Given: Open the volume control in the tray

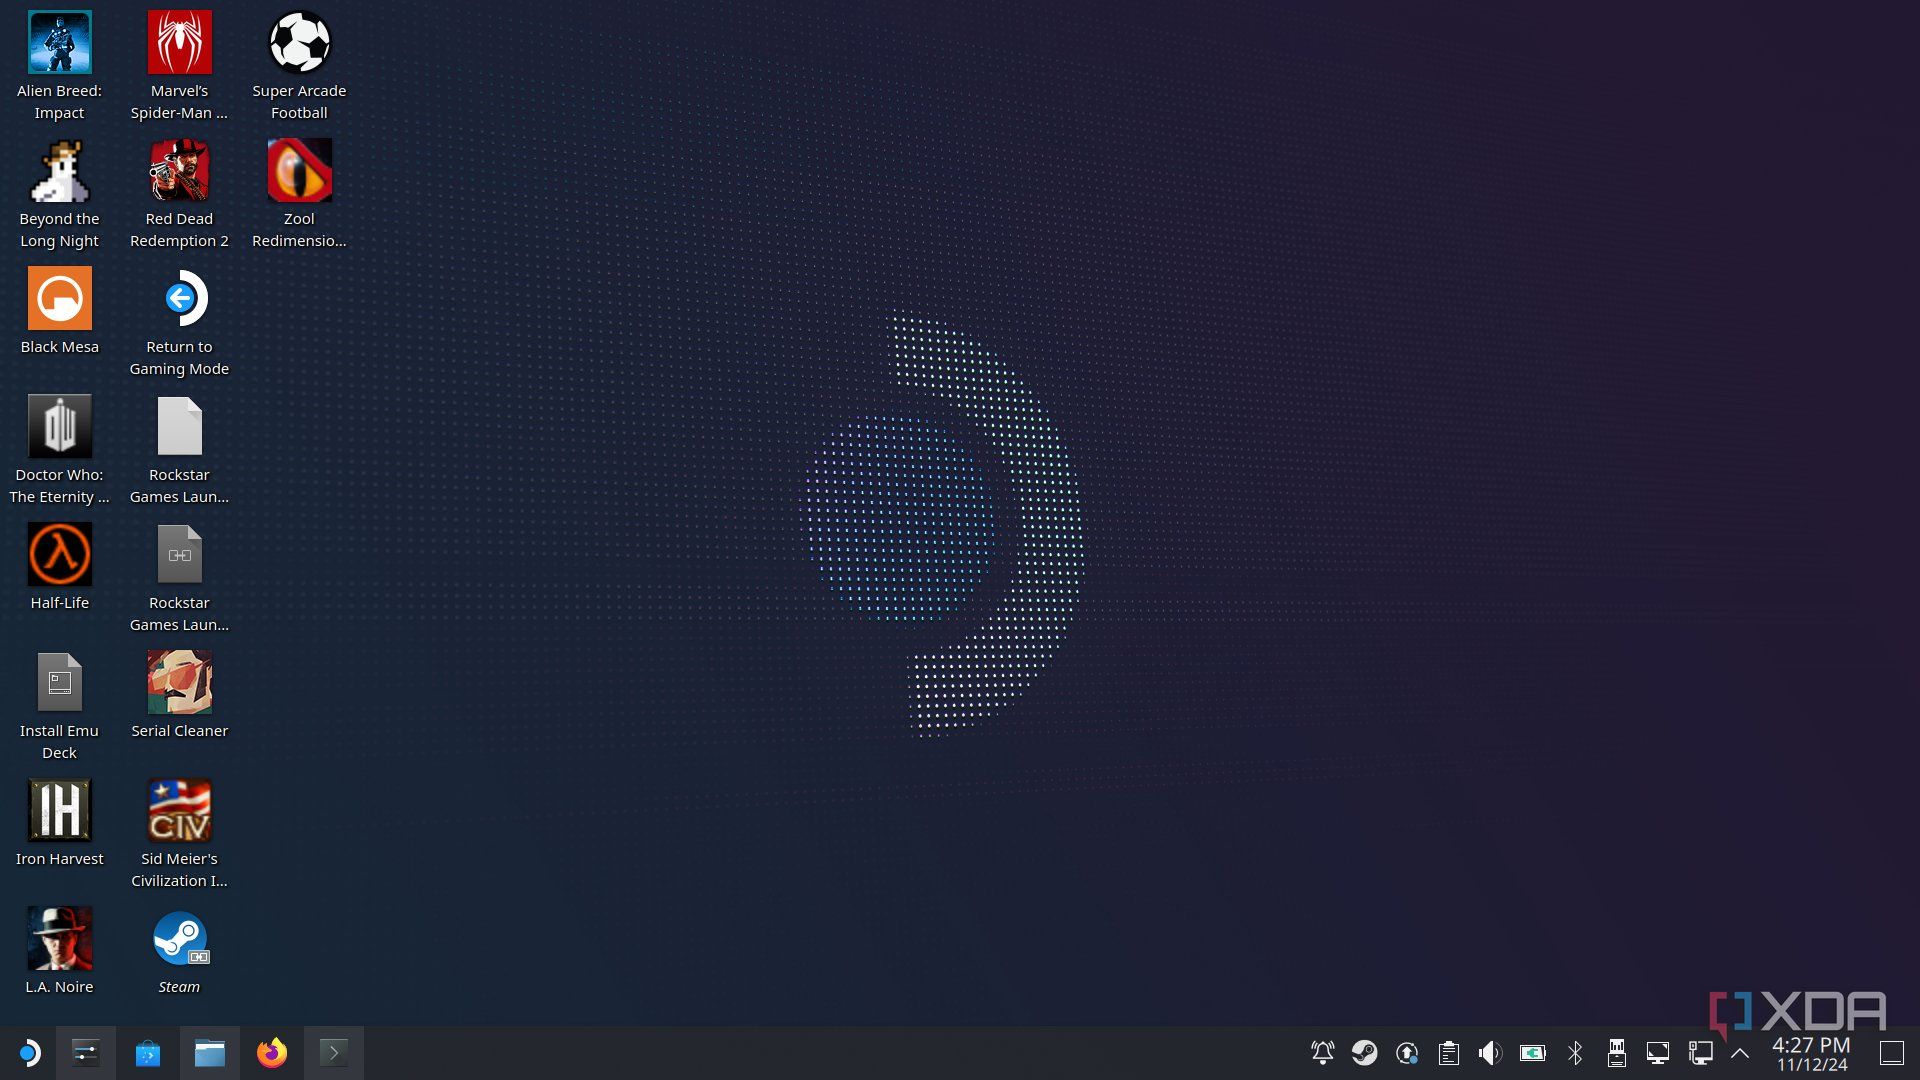Looking at the screenshot, I should (1490, 1053).
